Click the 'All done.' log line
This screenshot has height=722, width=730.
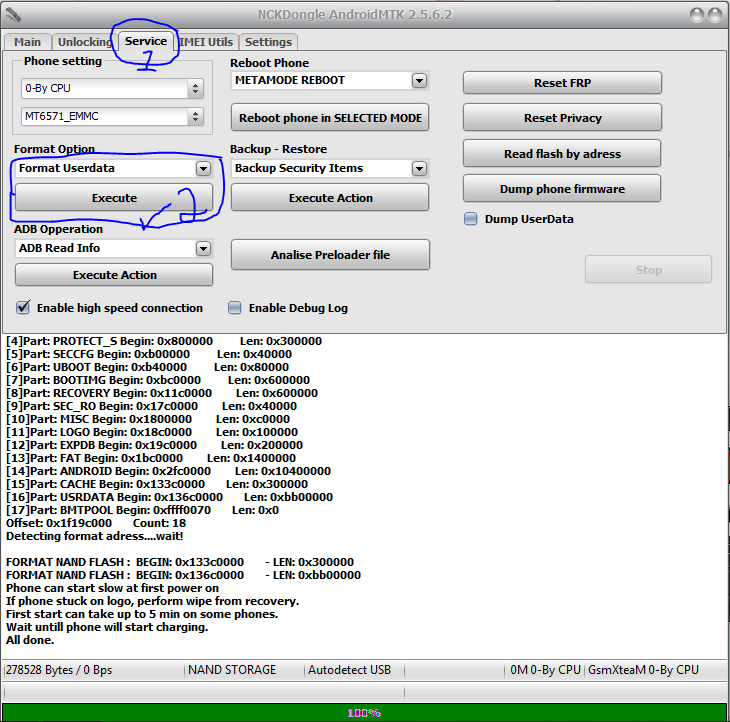coord(30,640)
